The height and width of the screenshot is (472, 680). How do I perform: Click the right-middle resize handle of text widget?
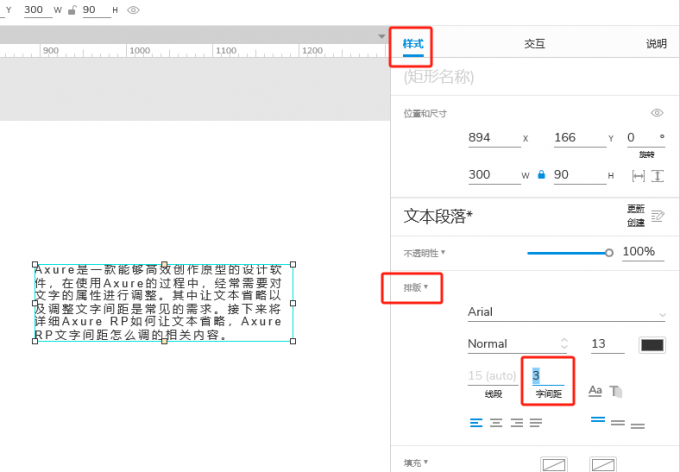pyautogui.click(x=293, y=303)
